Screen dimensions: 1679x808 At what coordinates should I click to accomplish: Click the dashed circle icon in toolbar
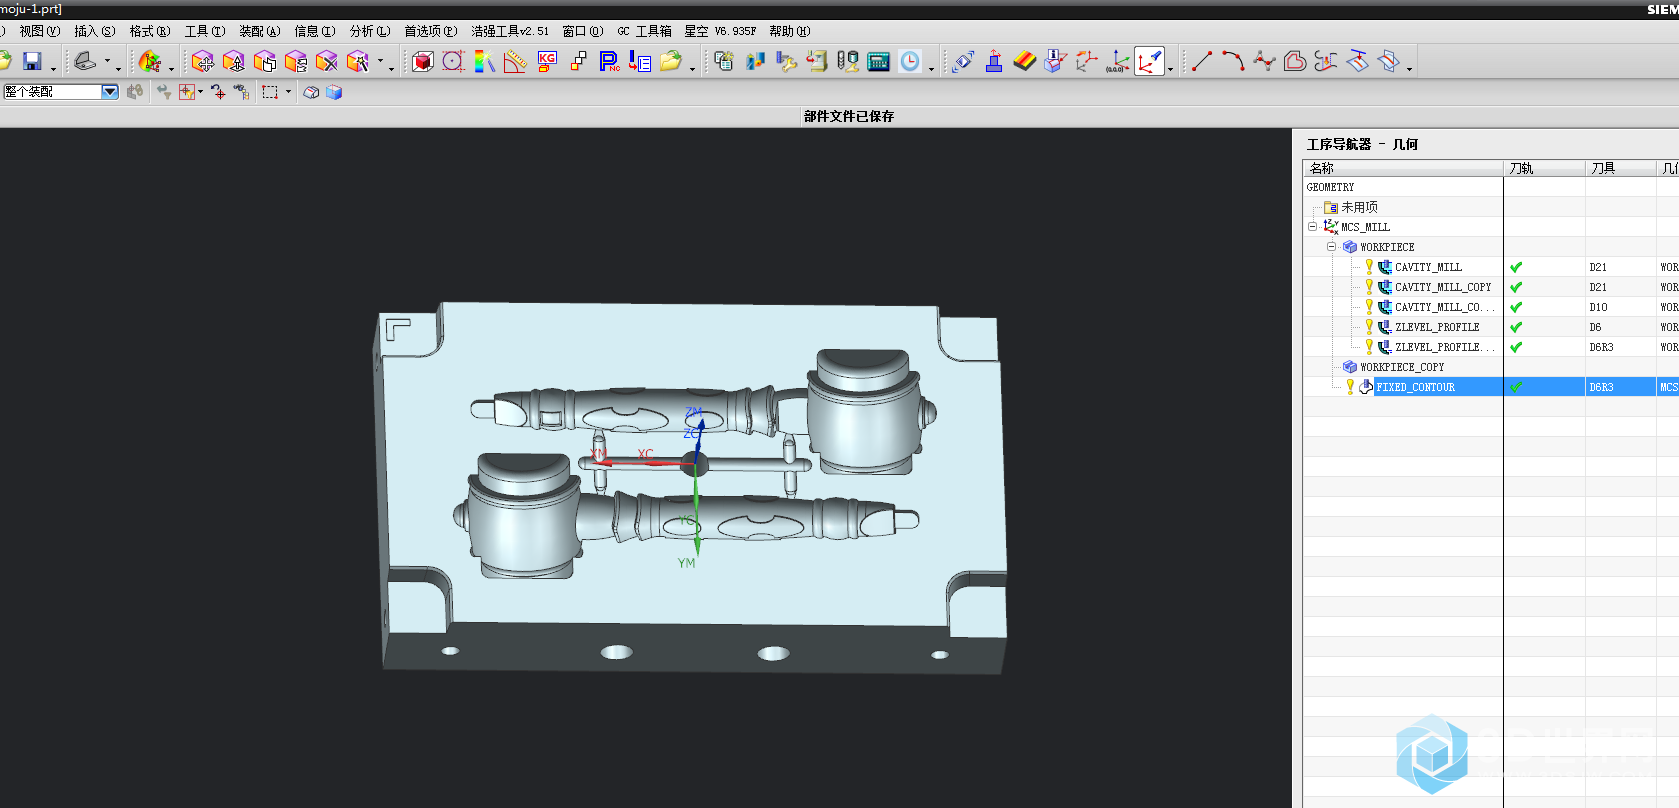[x=453, y=62]
